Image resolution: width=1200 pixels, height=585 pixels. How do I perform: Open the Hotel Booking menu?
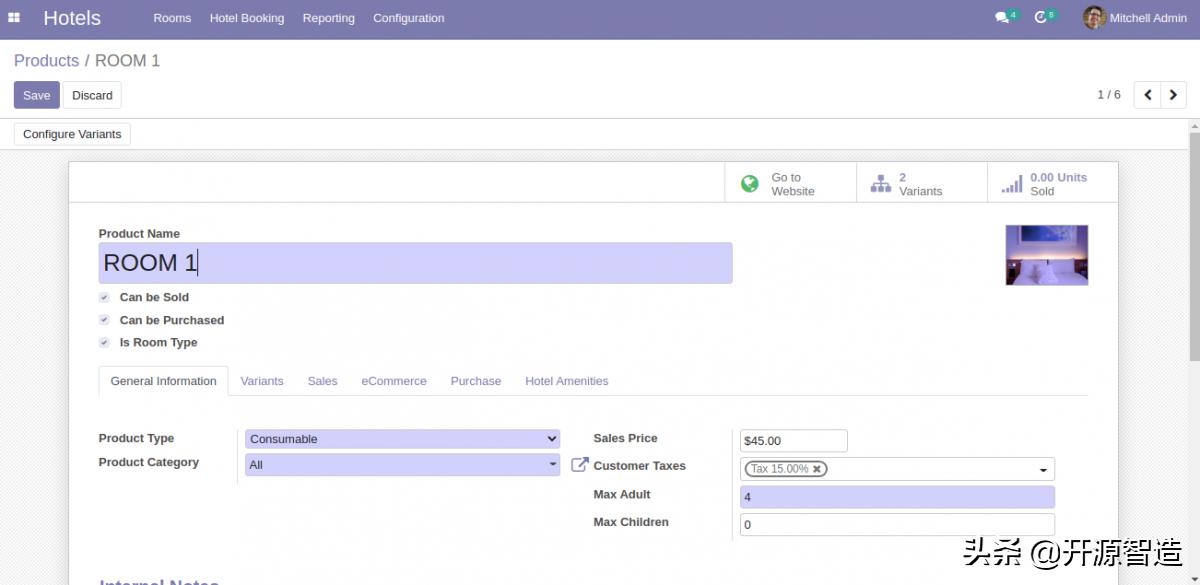246,18
